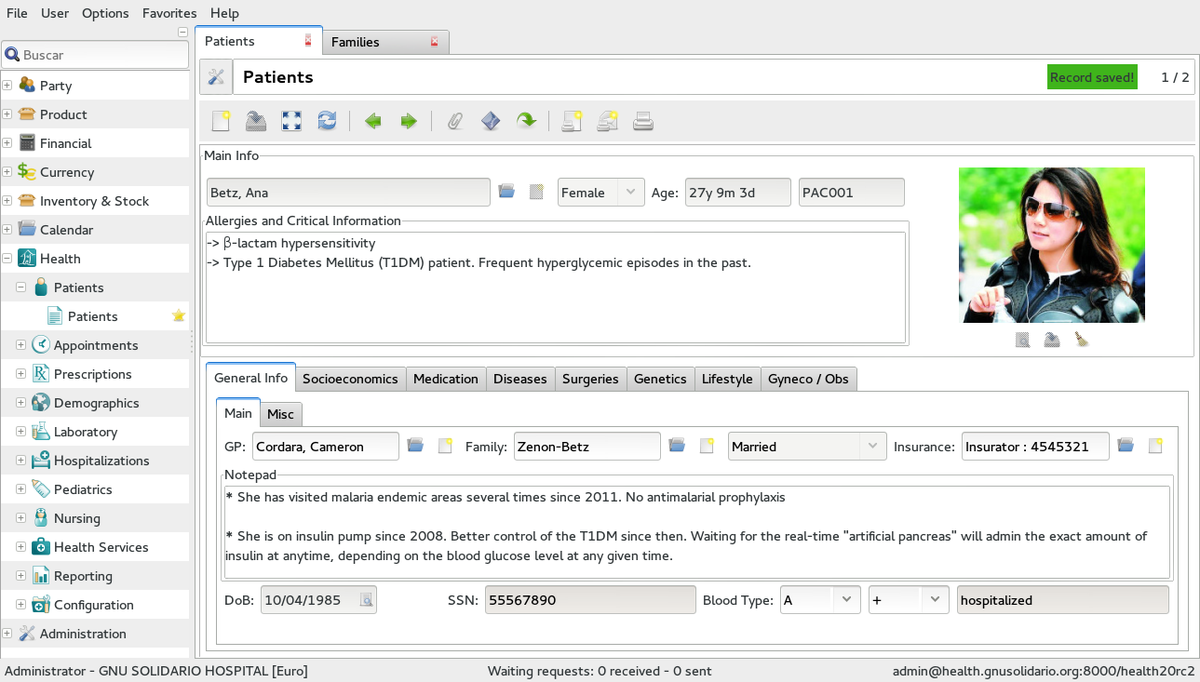The width and height of the screenshot is (1200, 682).
Task: Reload the record with the refresh icon
Action: (x=327, y=121)
